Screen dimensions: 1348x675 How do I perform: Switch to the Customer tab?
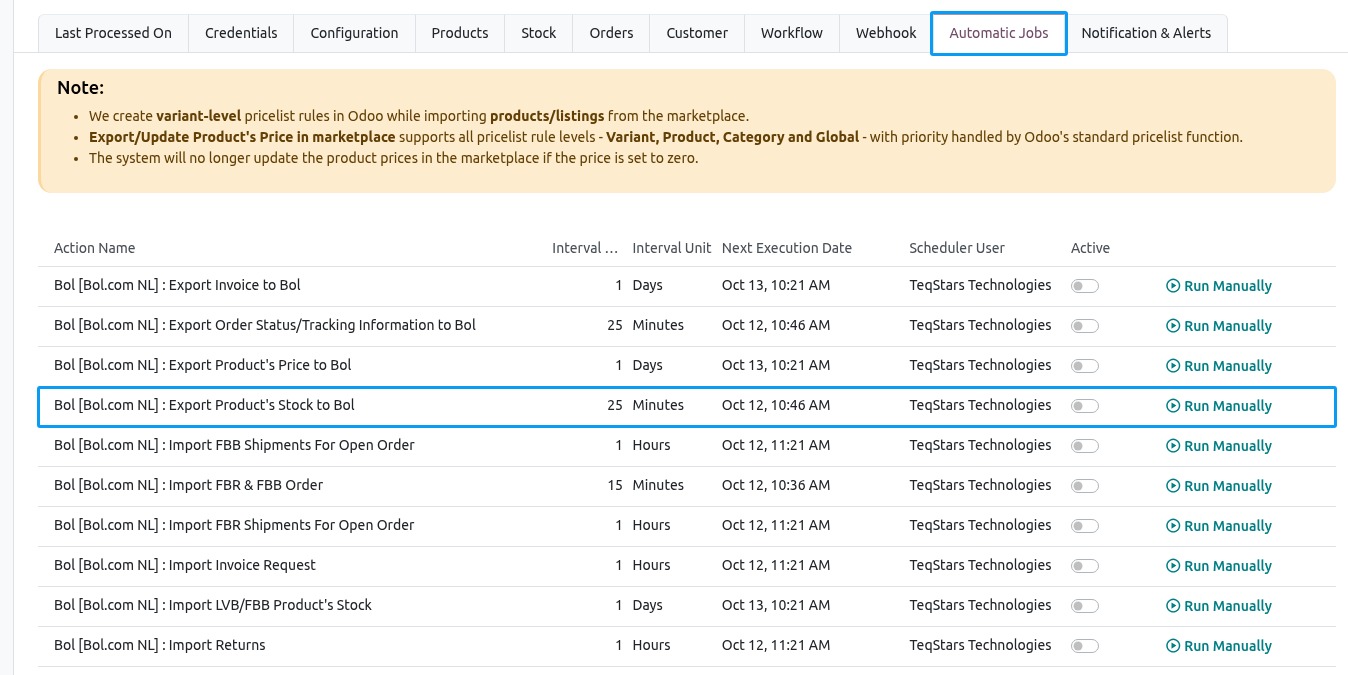(x=697, y=33)
